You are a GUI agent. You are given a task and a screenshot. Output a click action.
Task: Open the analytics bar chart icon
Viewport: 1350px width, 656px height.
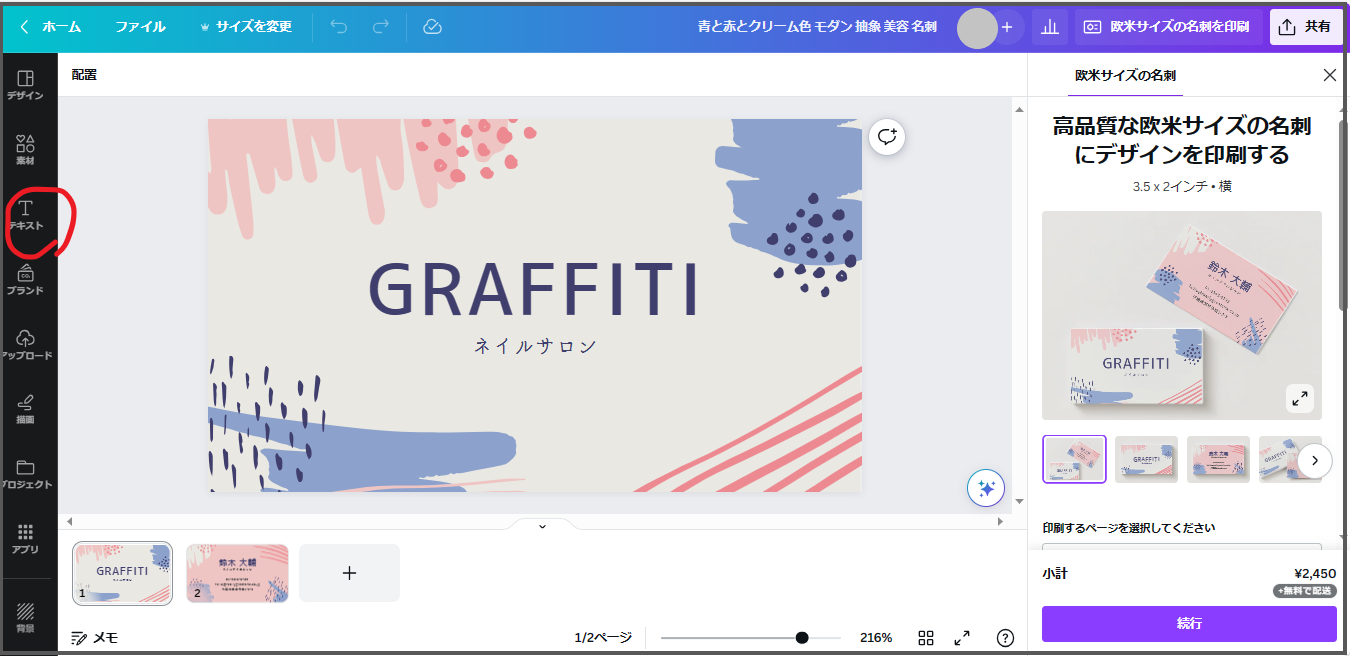(x=1049, y=27)
